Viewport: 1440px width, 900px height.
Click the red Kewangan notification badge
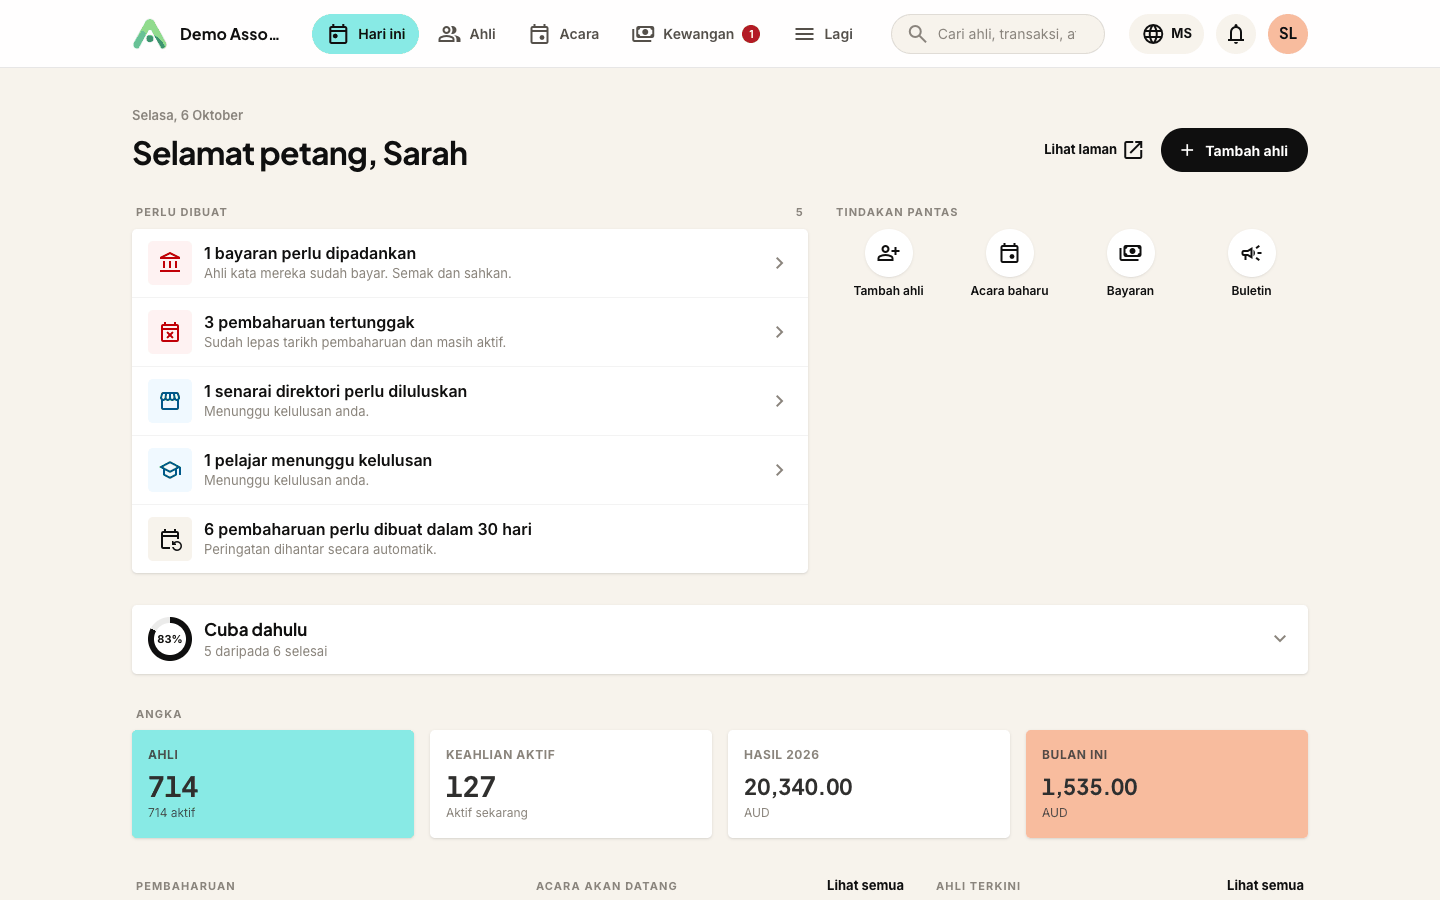coord(751,34)
